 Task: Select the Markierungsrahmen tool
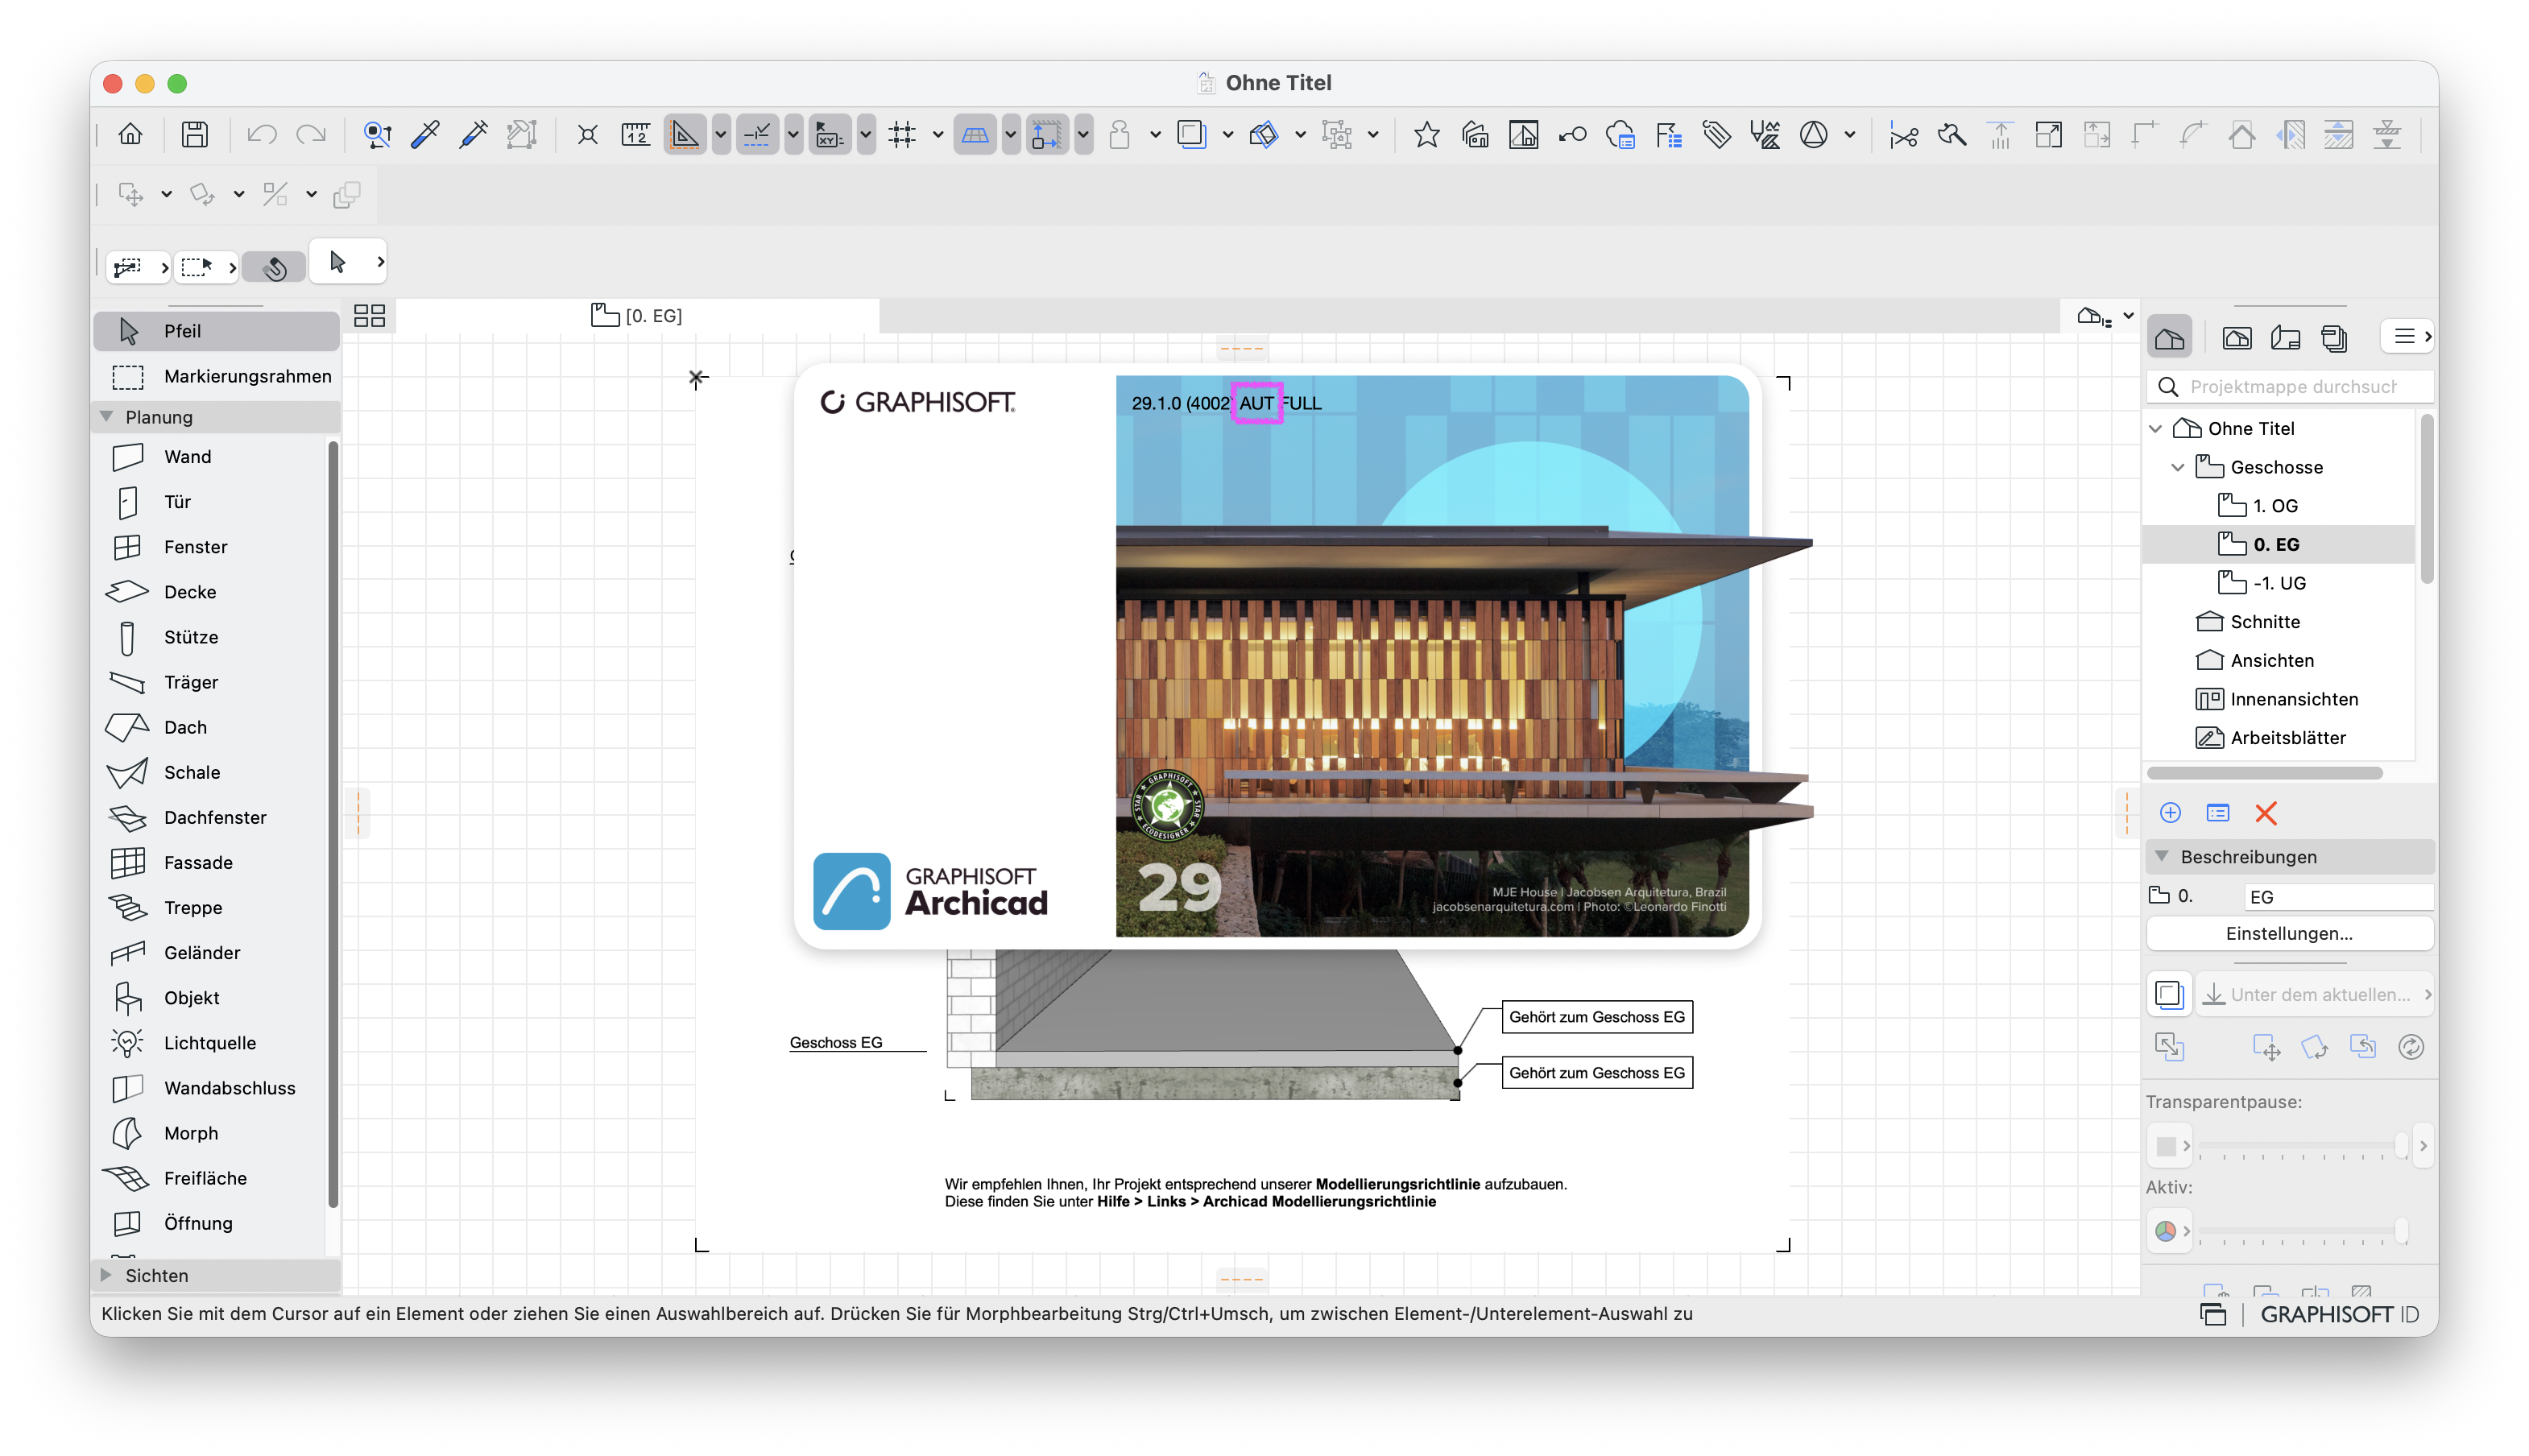tap(217, 376)
